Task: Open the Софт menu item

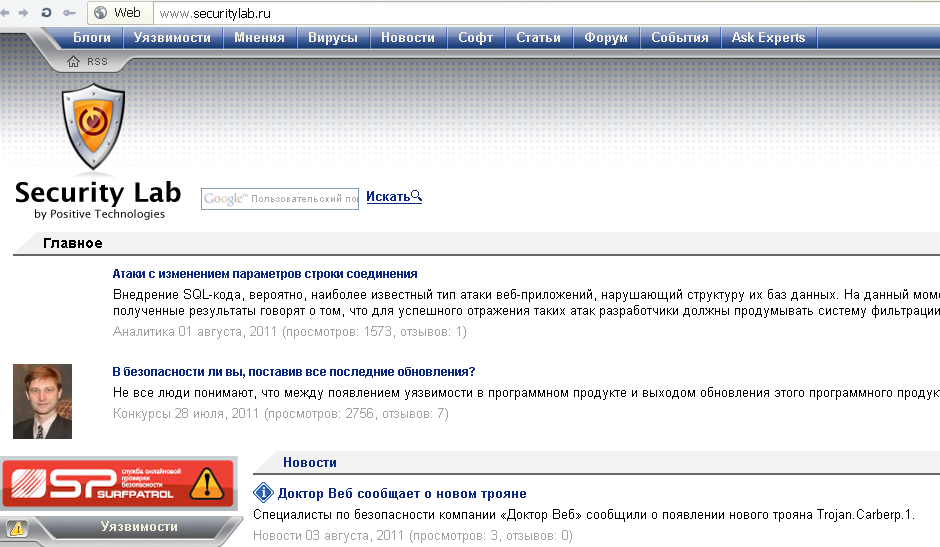Action: point(475,37)
